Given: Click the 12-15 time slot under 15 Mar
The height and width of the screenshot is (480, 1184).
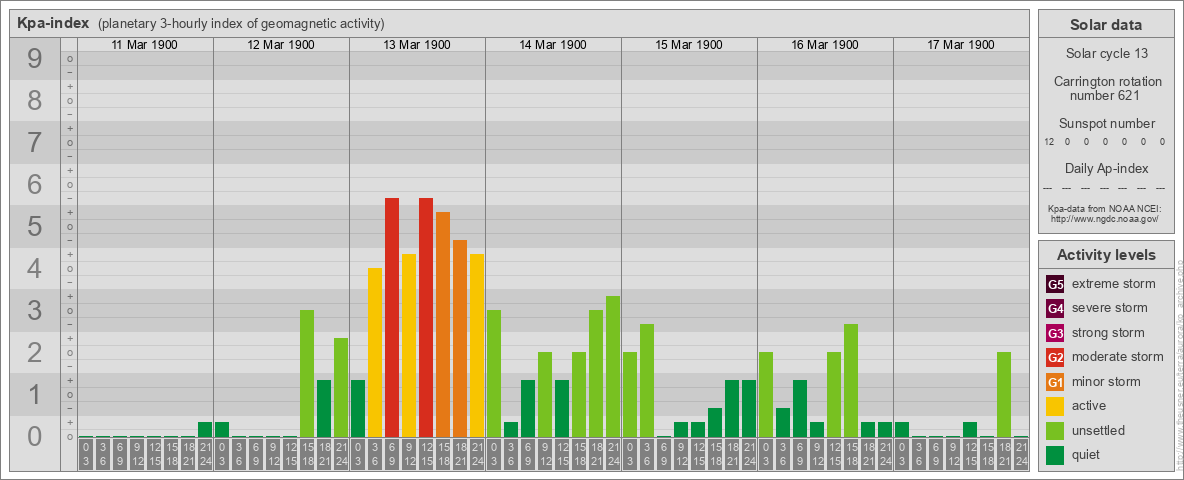Looking at the screenshot, I should coord(698,455).
